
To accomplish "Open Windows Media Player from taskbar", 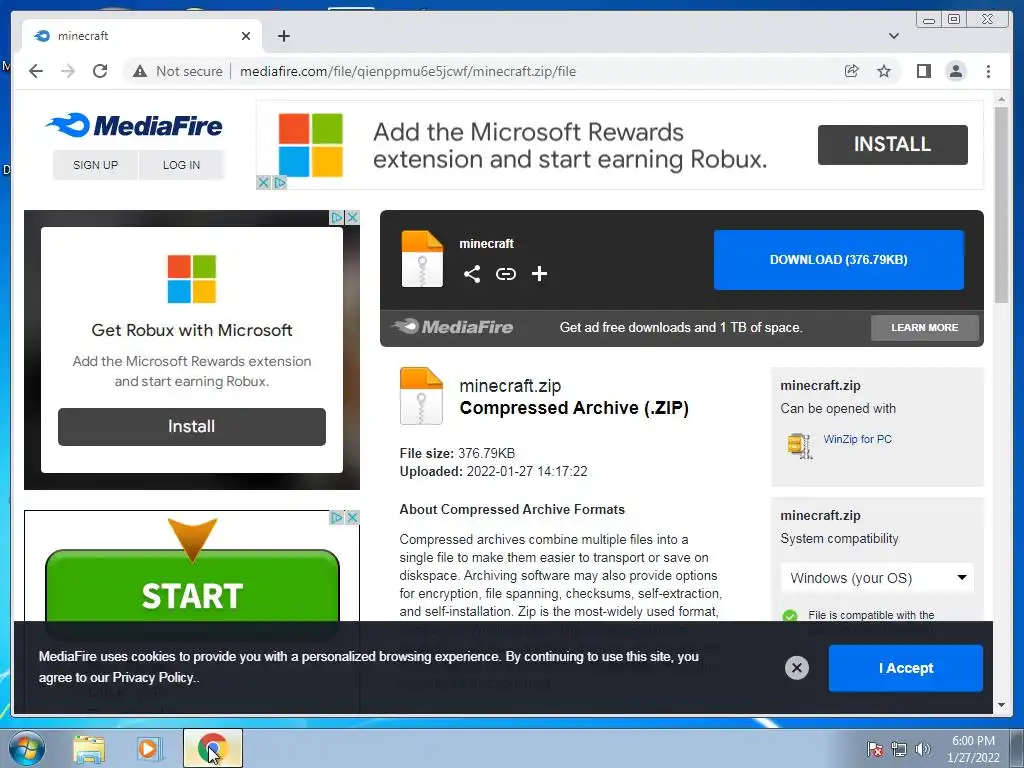I will (x=149, y=748).
